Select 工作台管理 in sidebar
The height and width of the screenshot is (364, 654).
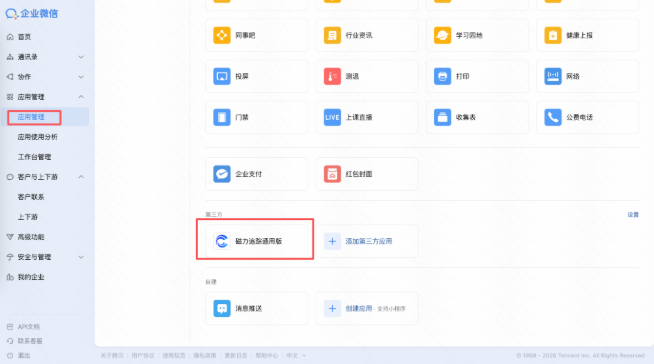click(x=34, y=157)
